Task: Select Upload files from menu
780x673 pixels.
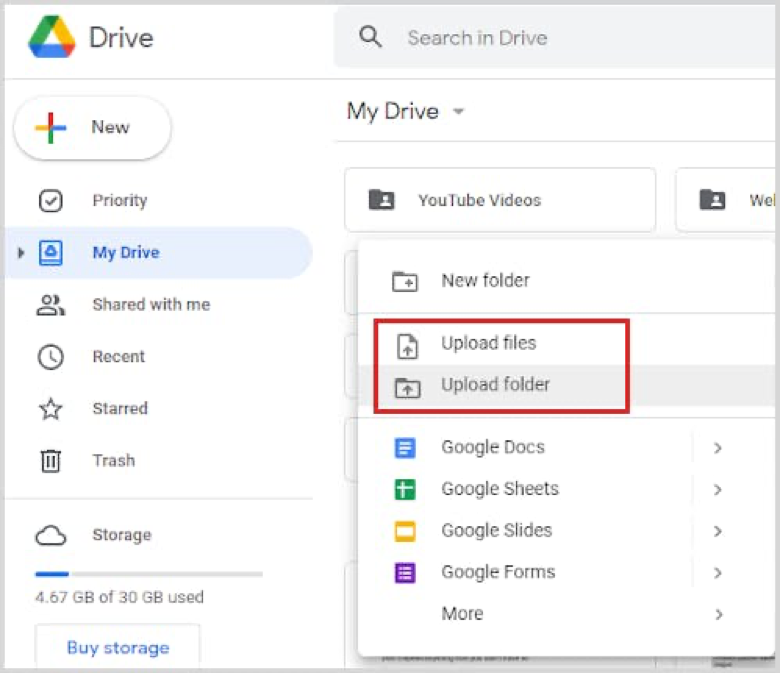Action: 488,344
